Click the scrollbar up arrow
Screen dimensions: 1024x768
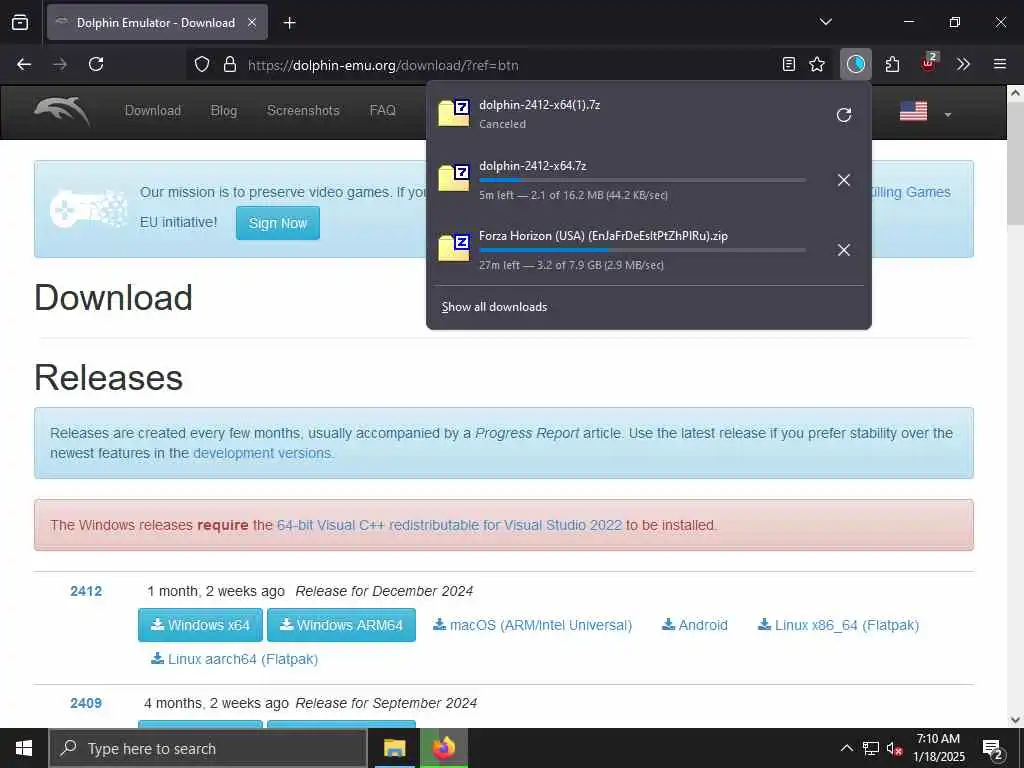(1015, 93)
